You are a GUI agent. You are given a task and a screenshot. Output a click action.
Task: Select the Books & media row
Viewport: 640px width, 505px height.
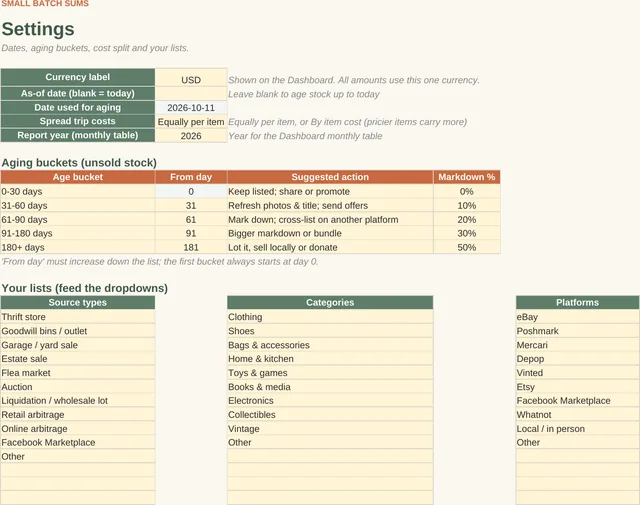click(330, 387)
